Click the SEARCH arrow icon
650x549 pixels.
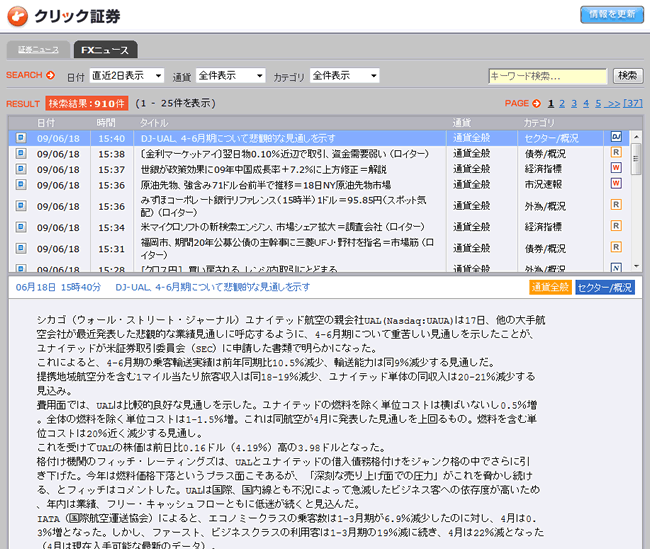pos(51,75)
